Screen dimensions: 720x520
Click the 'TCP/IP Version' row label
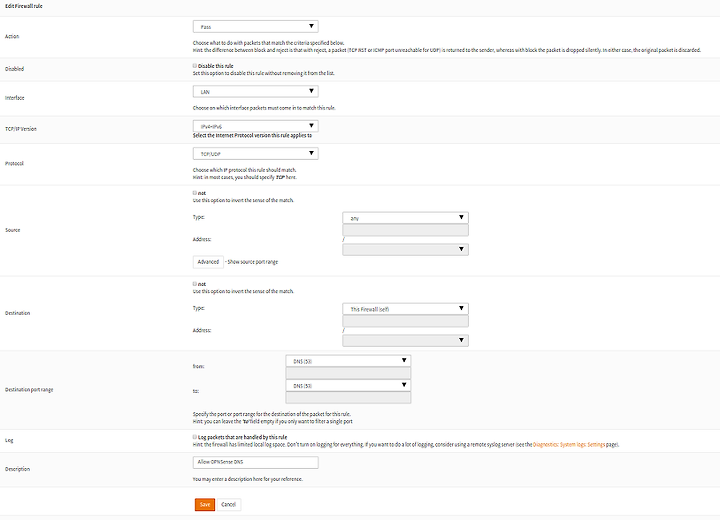pyautogui.click(x=21, y=129)
